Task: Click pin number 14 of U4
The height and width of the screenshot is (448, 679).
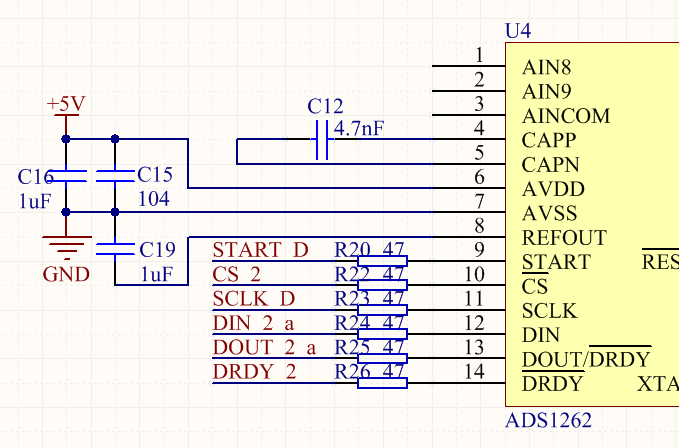Action: [x=474, y=371]
